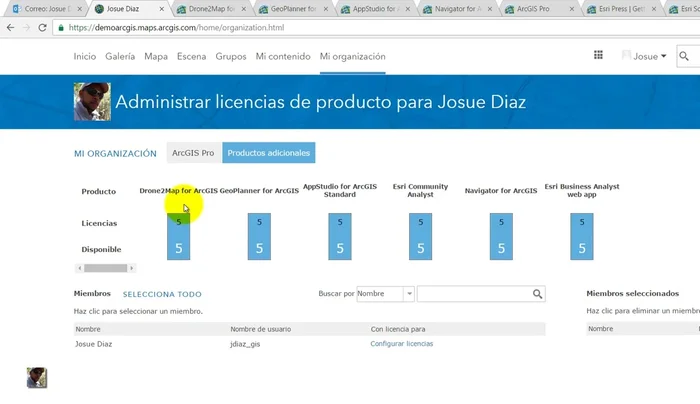
Task: Click small avatar thumbnail at bottom left
Action: pos(37,378)
